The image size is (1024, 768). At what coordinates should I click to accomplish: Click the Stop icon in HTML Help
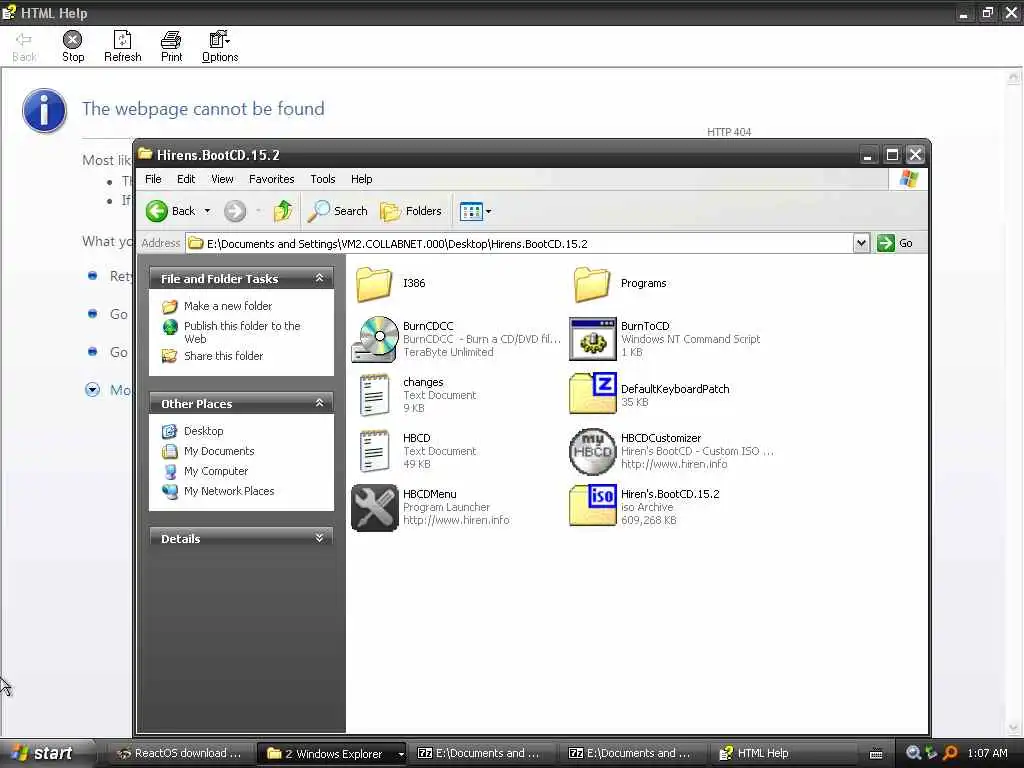[72, 40]
